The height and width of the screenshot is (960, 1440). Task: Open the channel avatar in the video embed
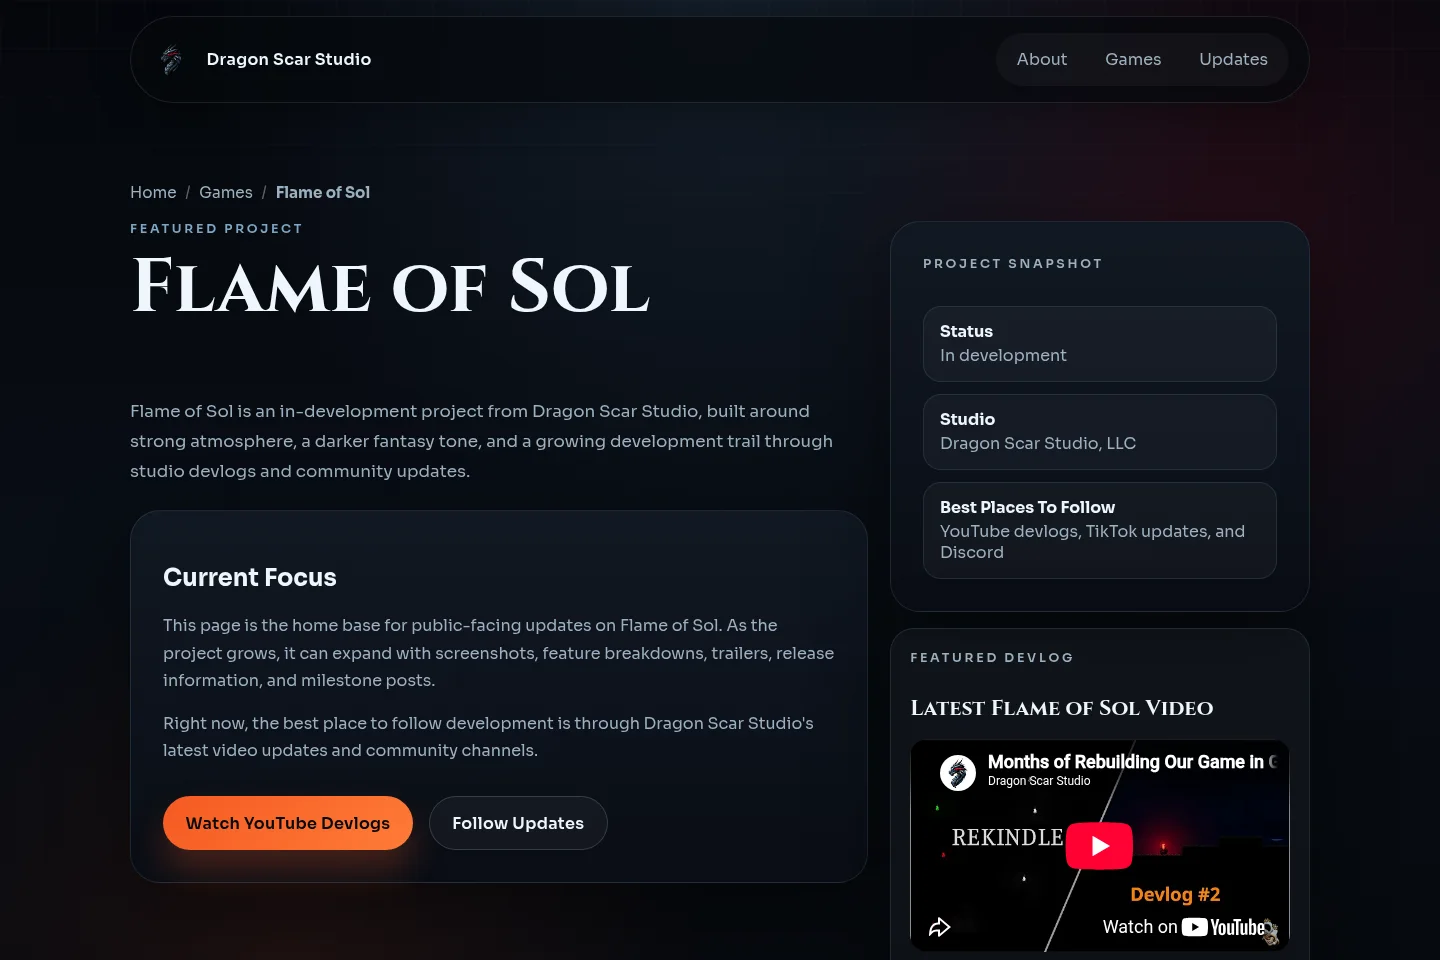tap(958, 772)
